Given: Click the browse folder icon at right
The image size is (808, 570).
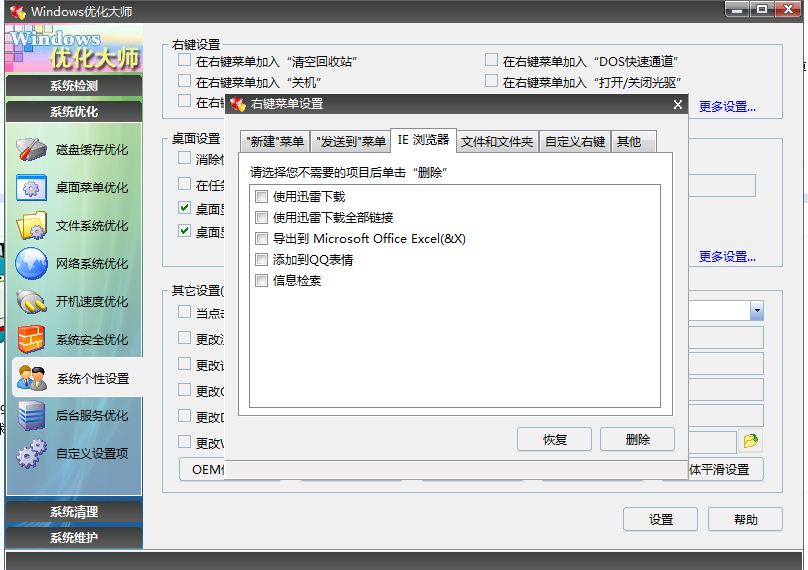Looking at the screenshot, I should pos(751,441).
